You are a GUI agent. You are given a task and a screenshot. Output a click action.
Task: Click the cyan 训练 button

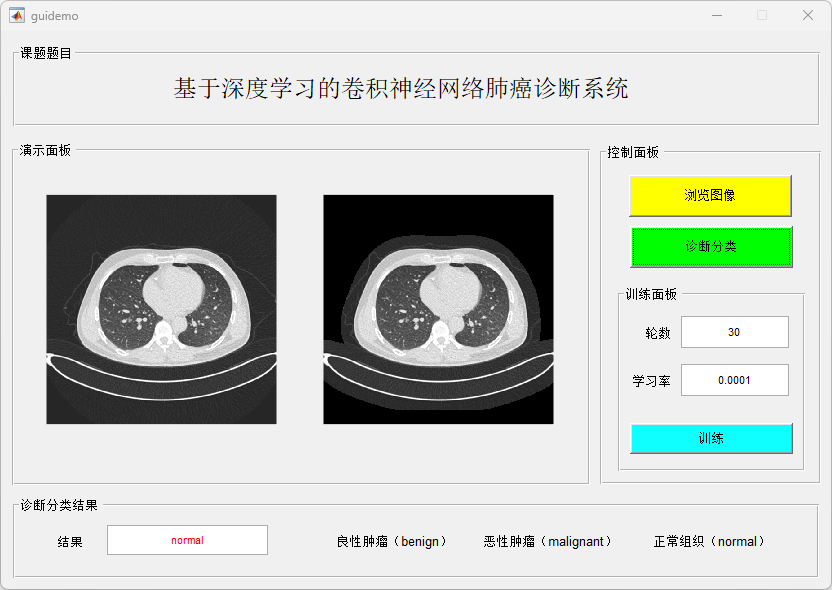coord(711,438)
